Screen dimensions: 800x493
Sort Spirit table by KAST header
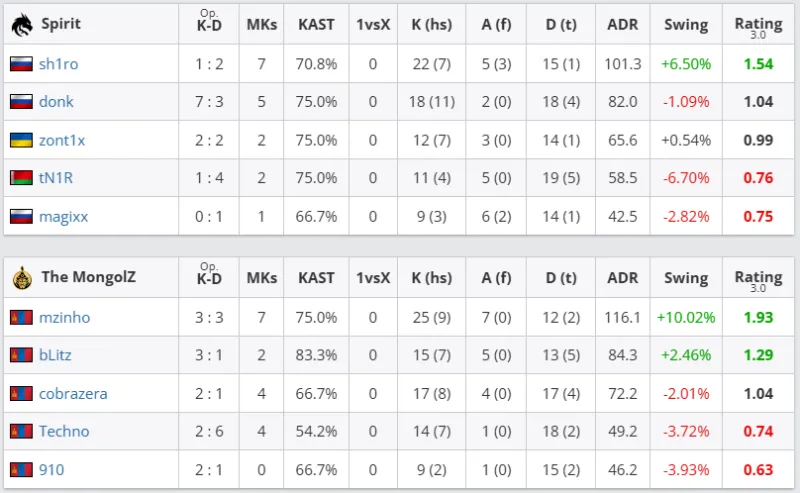pos(316,24)
